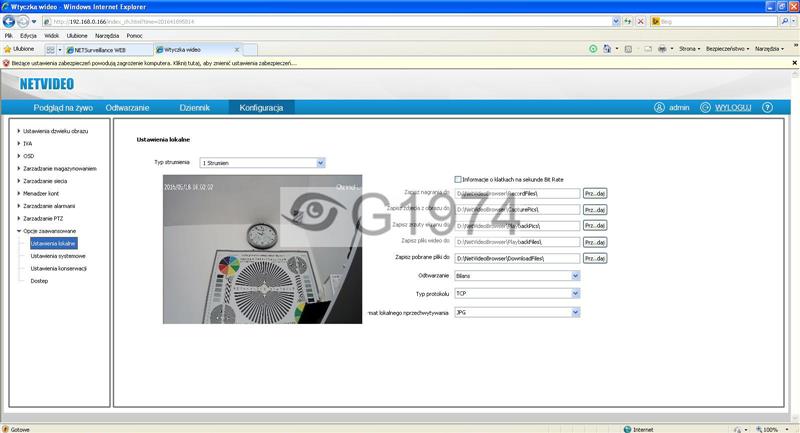Select Ustawienia lokalne in the tree
This screenshot has height=433, width=800.
coord(53,244)
